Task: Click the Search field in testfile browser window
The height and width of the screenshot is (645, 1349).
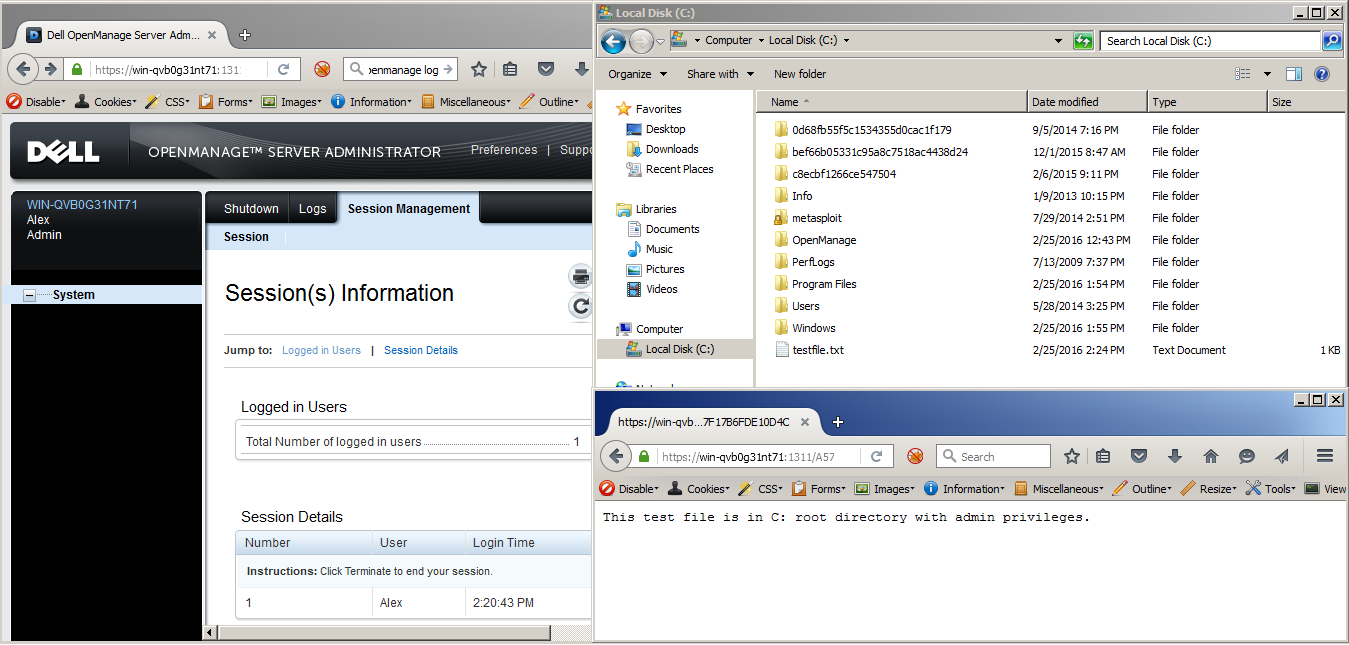Action: [993, 457]
